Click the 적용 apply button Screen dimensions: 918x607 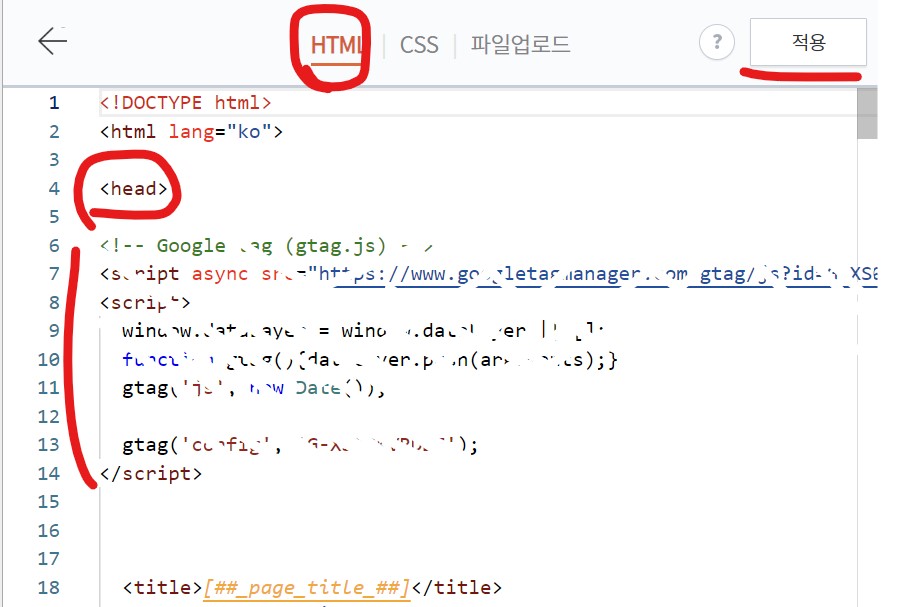pos(808,42)
